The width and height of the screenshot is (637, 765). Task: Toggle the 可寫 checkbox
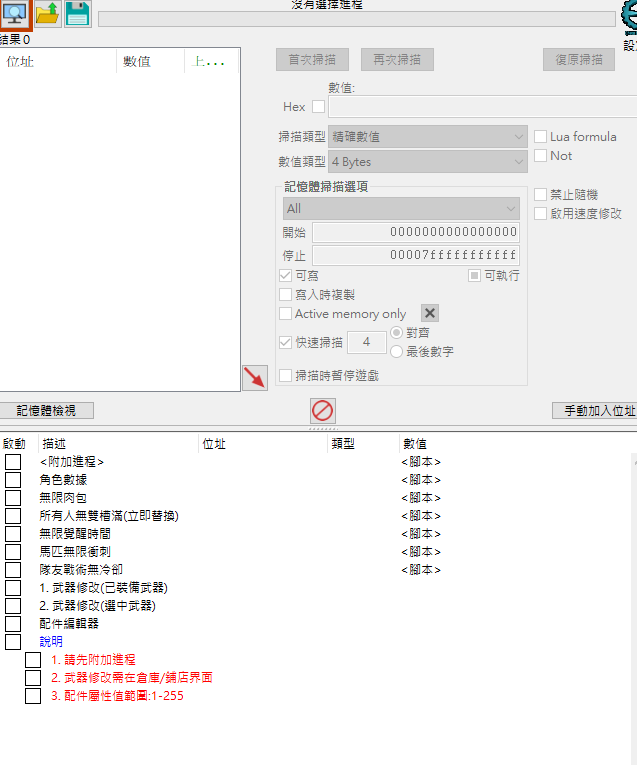point(285,276)
